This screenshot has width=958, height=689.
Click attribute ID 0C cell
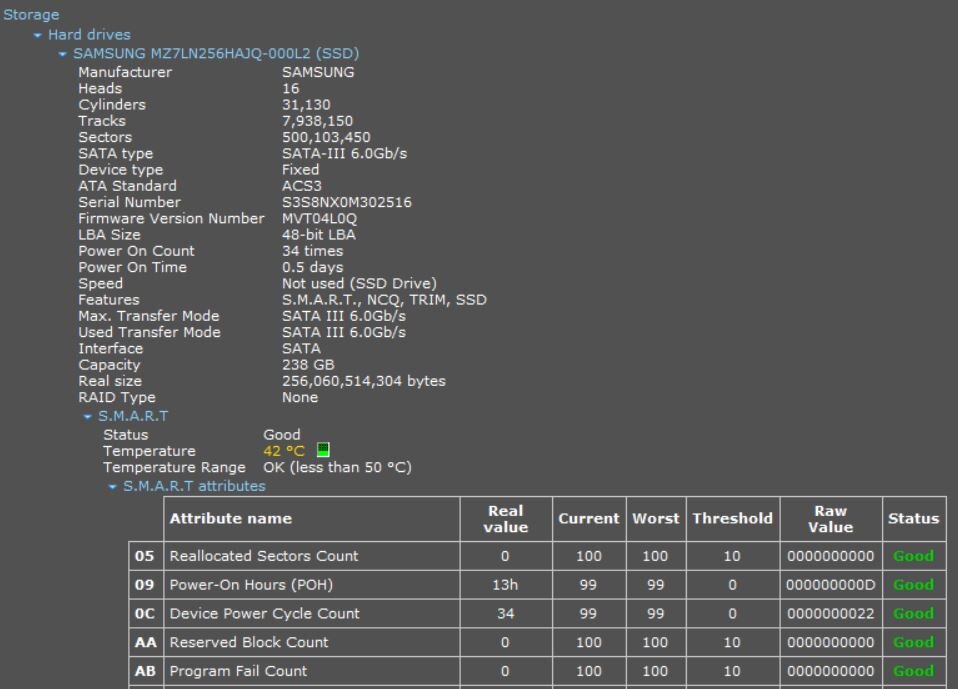click(x=145, y=613)
